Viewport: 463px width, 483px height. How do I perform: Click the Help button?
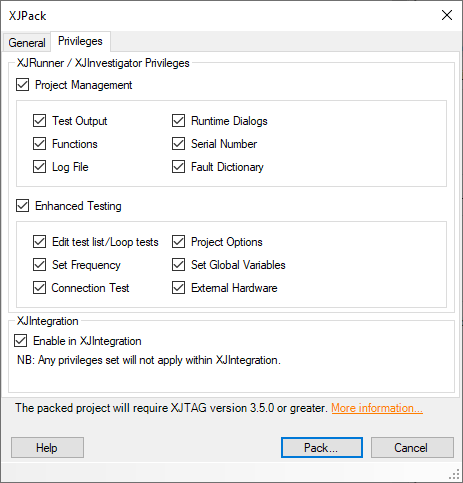(x=47, y=448)
